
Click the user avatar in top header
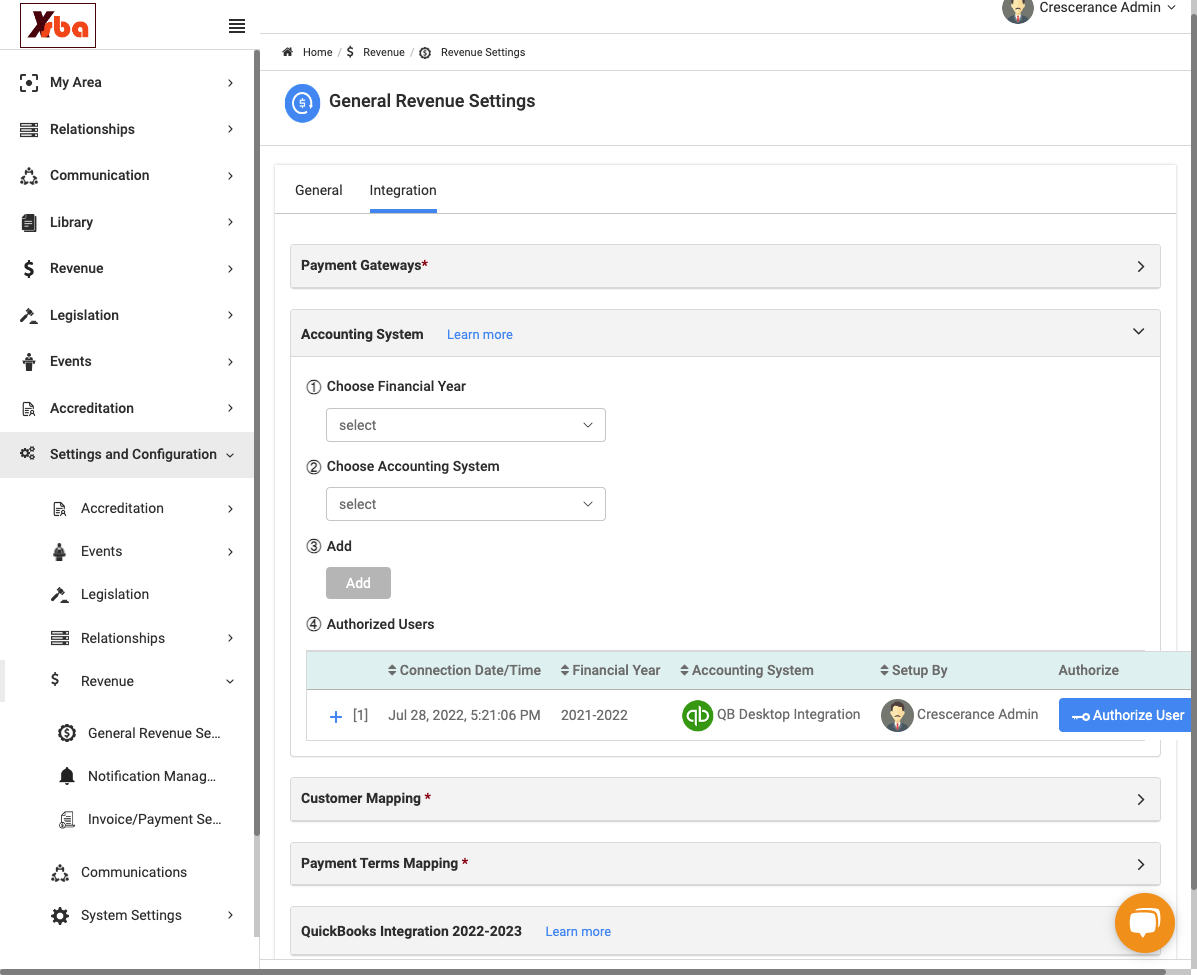1018,9
